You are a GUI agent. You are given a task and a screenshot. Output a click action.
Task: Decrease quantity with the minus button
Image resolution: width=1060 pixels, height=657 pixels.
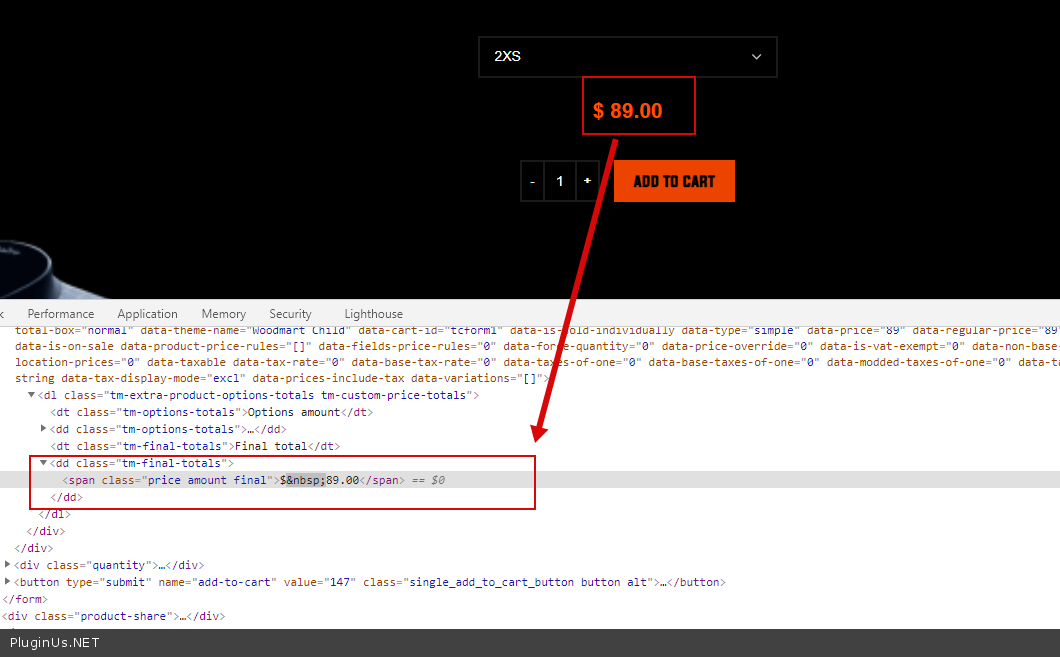coord(532,181)
